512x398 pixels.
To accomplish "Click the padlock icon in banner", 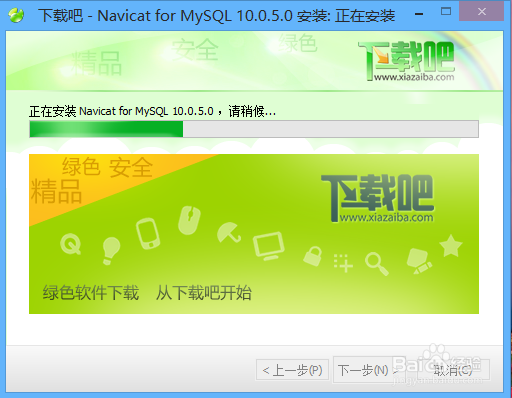I will click(x=313, y=256).
